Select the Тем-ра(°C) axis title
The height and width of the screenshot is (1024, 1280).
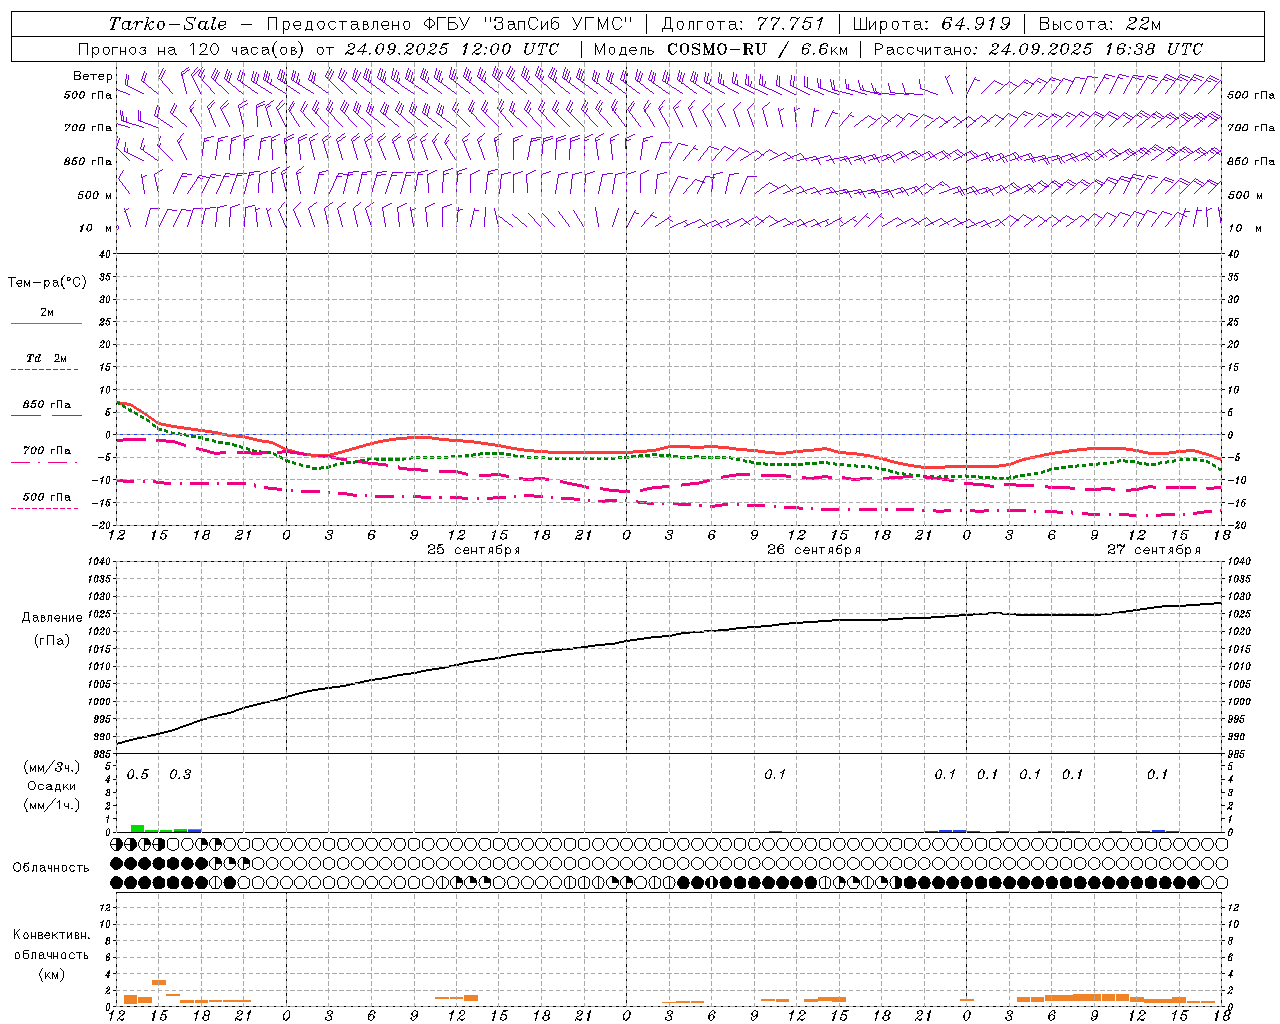tap(47, 283)
